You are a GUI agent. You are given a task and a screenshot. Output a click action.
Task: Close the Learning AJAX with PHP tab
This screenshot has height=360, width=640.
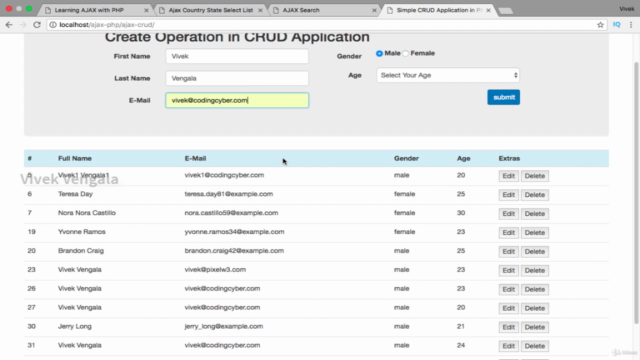click(146, 10)
